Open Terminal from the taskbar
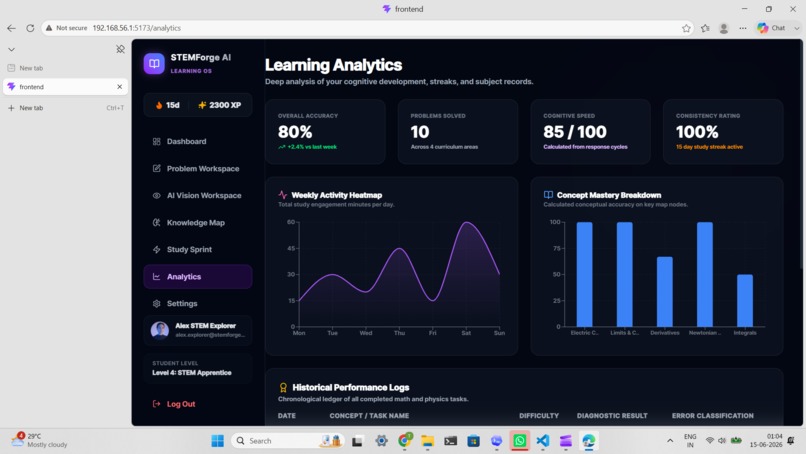The image size is (806, 454). (450, 441)
